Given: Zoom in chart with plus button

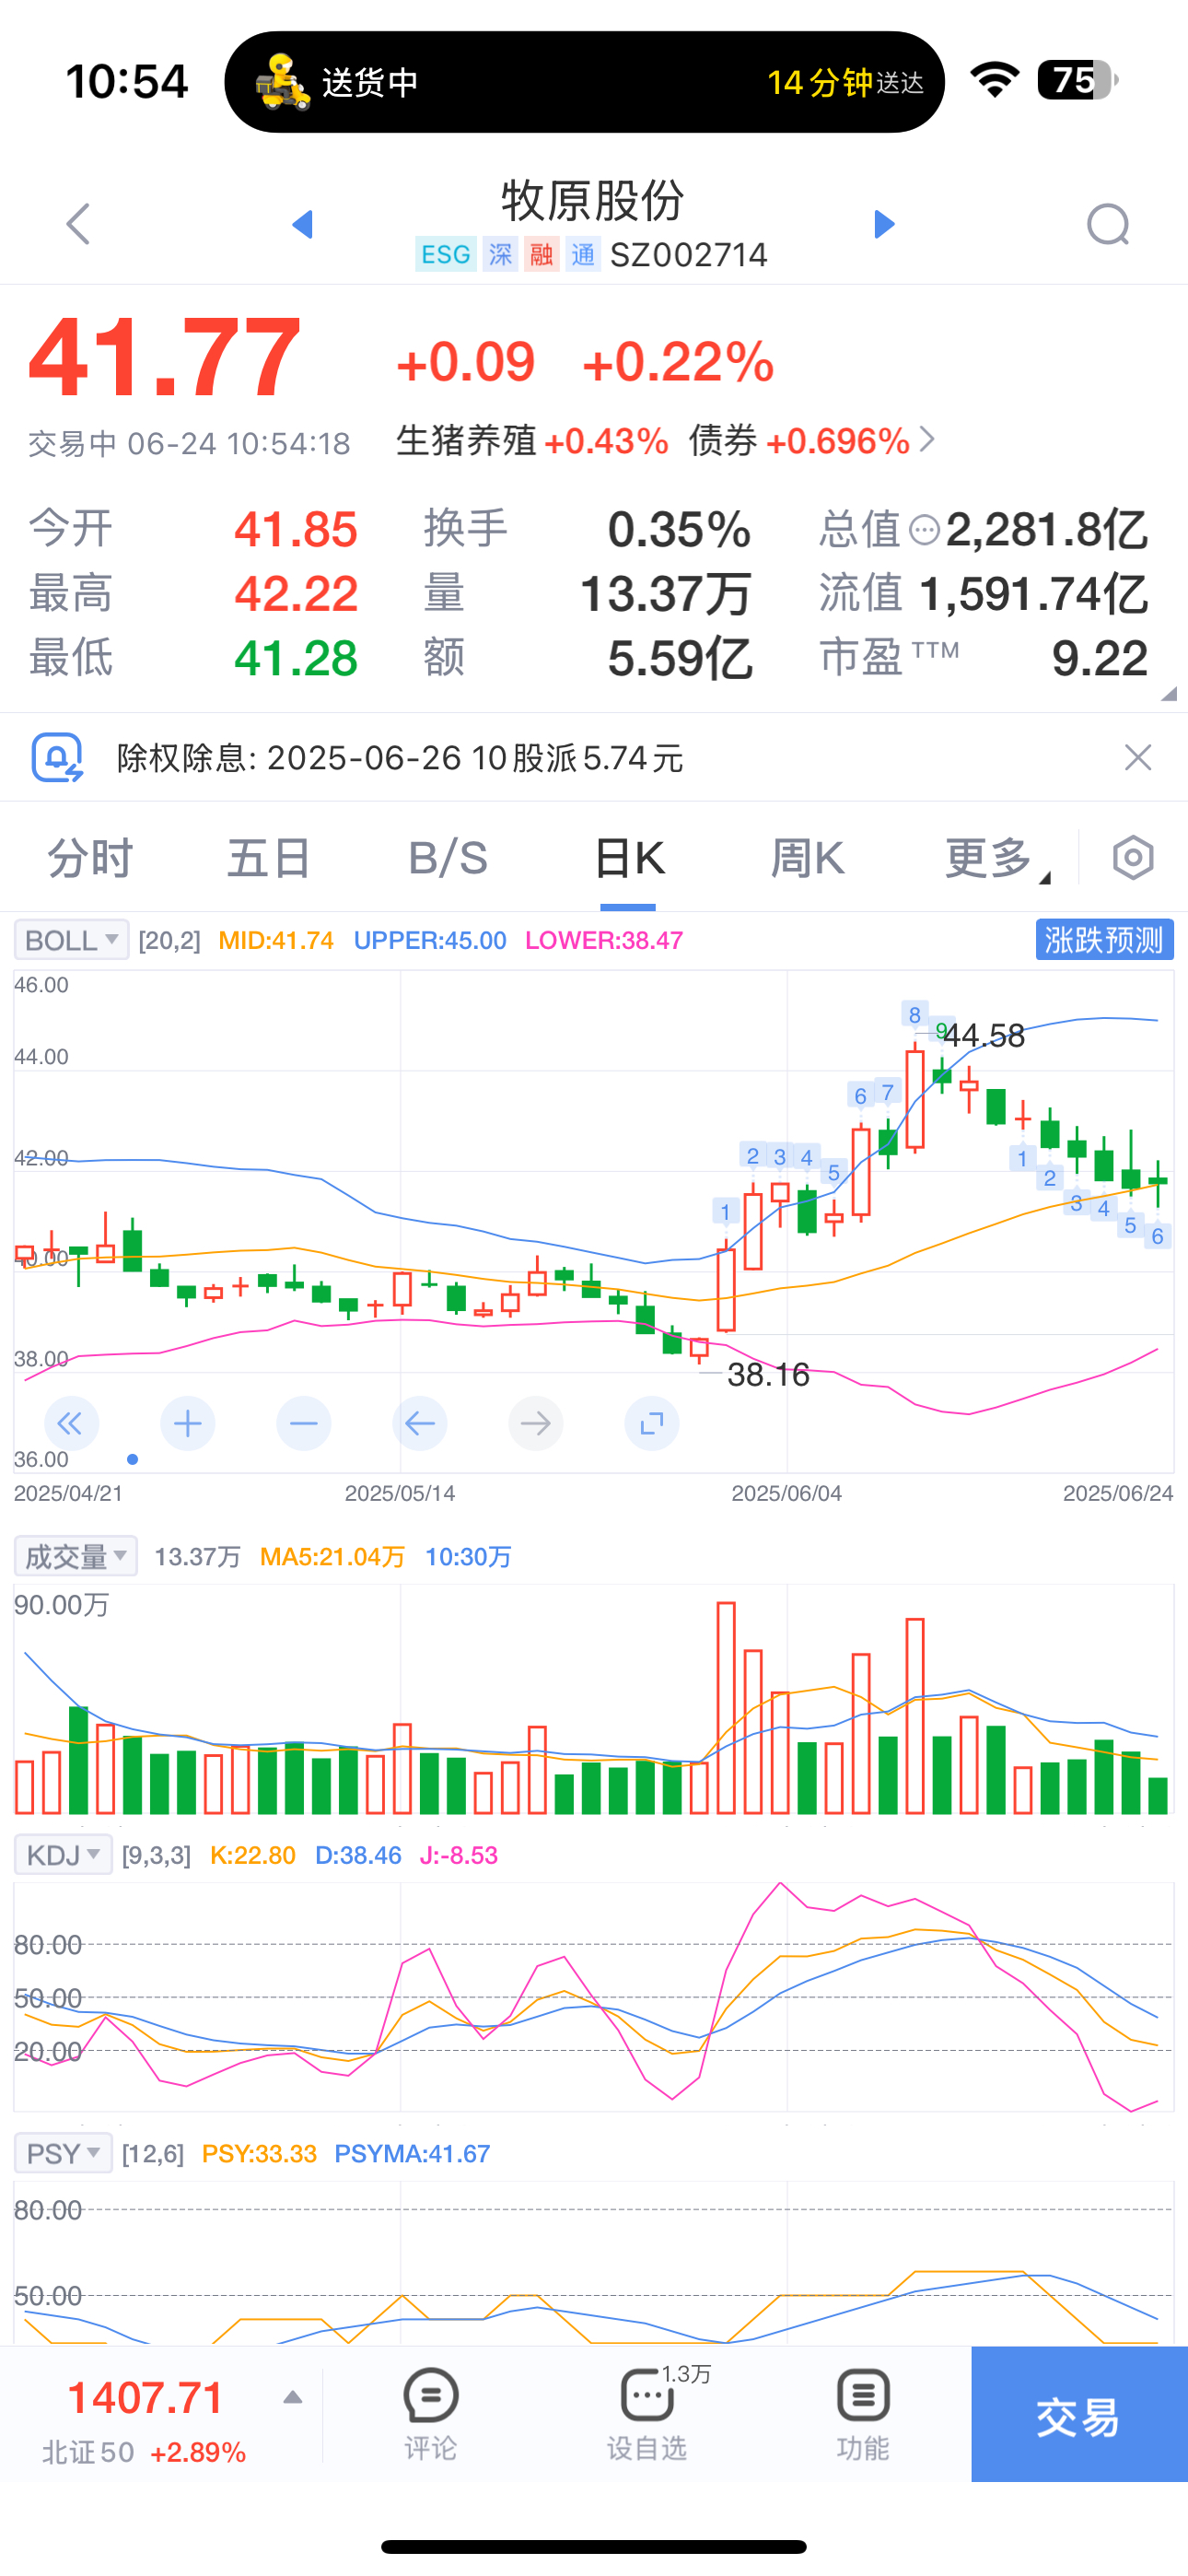Looking at the screenshot, I should (188, 1423).
